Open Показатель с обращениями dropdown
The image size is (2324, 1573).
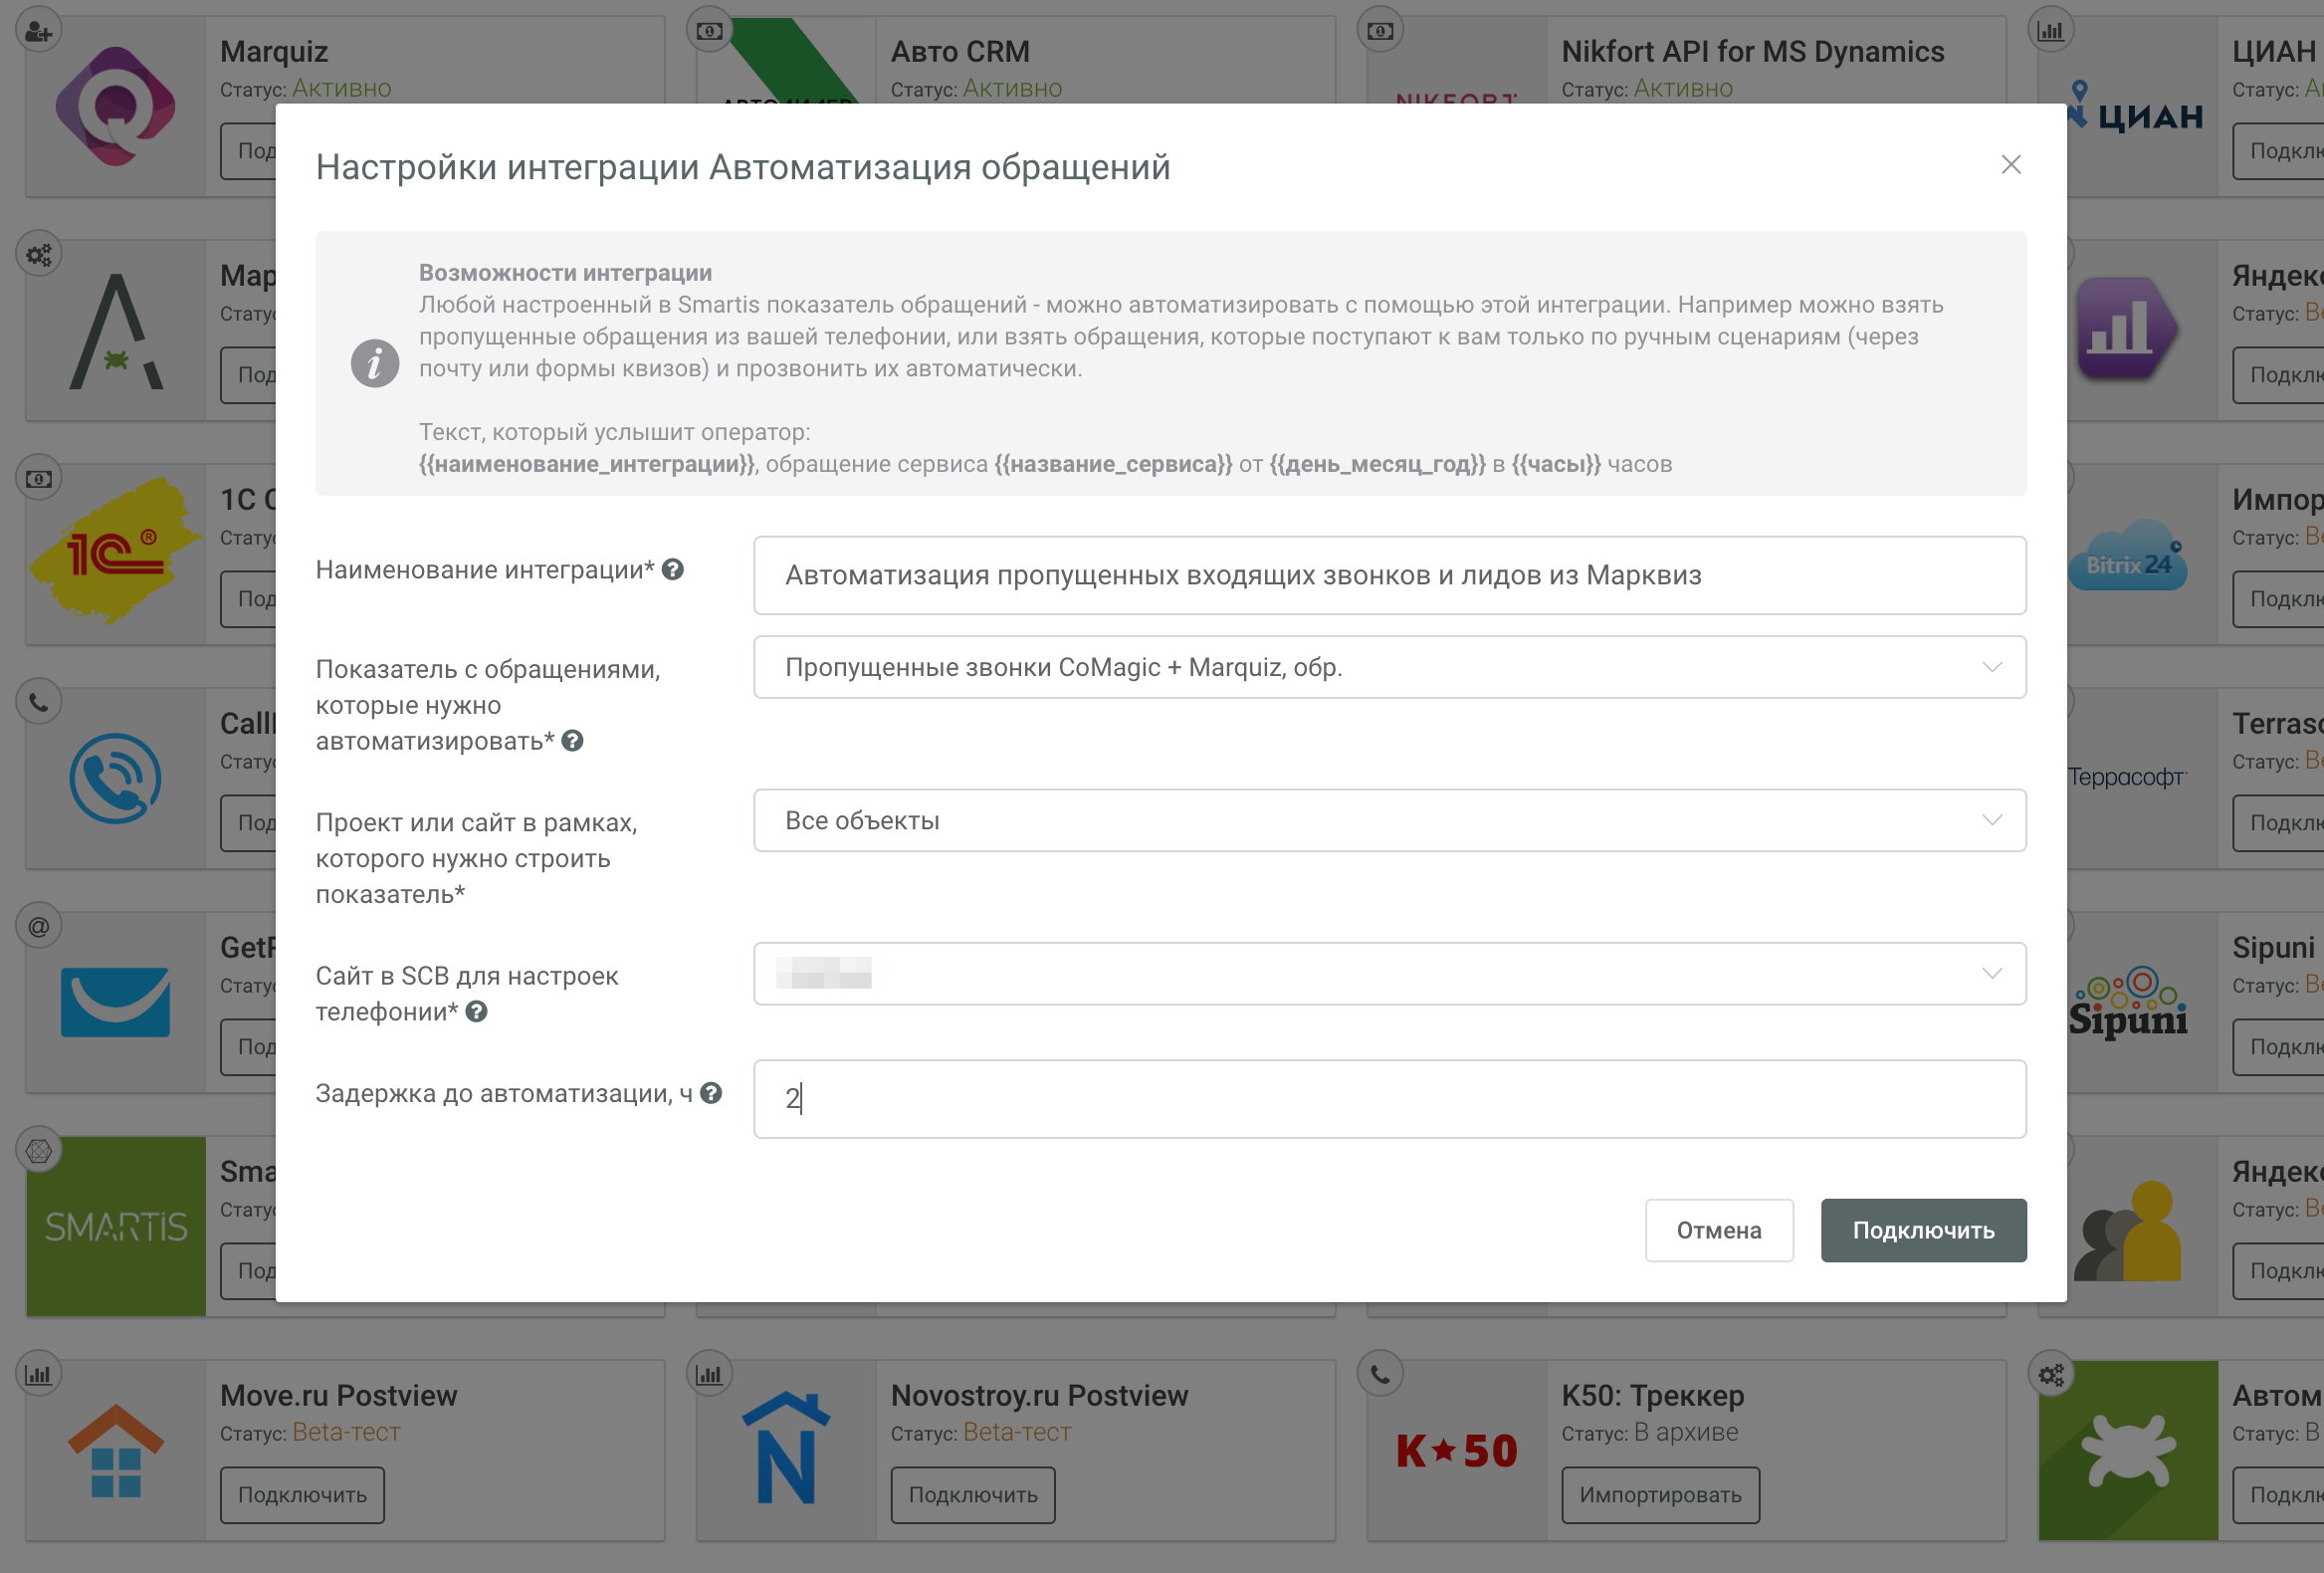(1389, 667)
